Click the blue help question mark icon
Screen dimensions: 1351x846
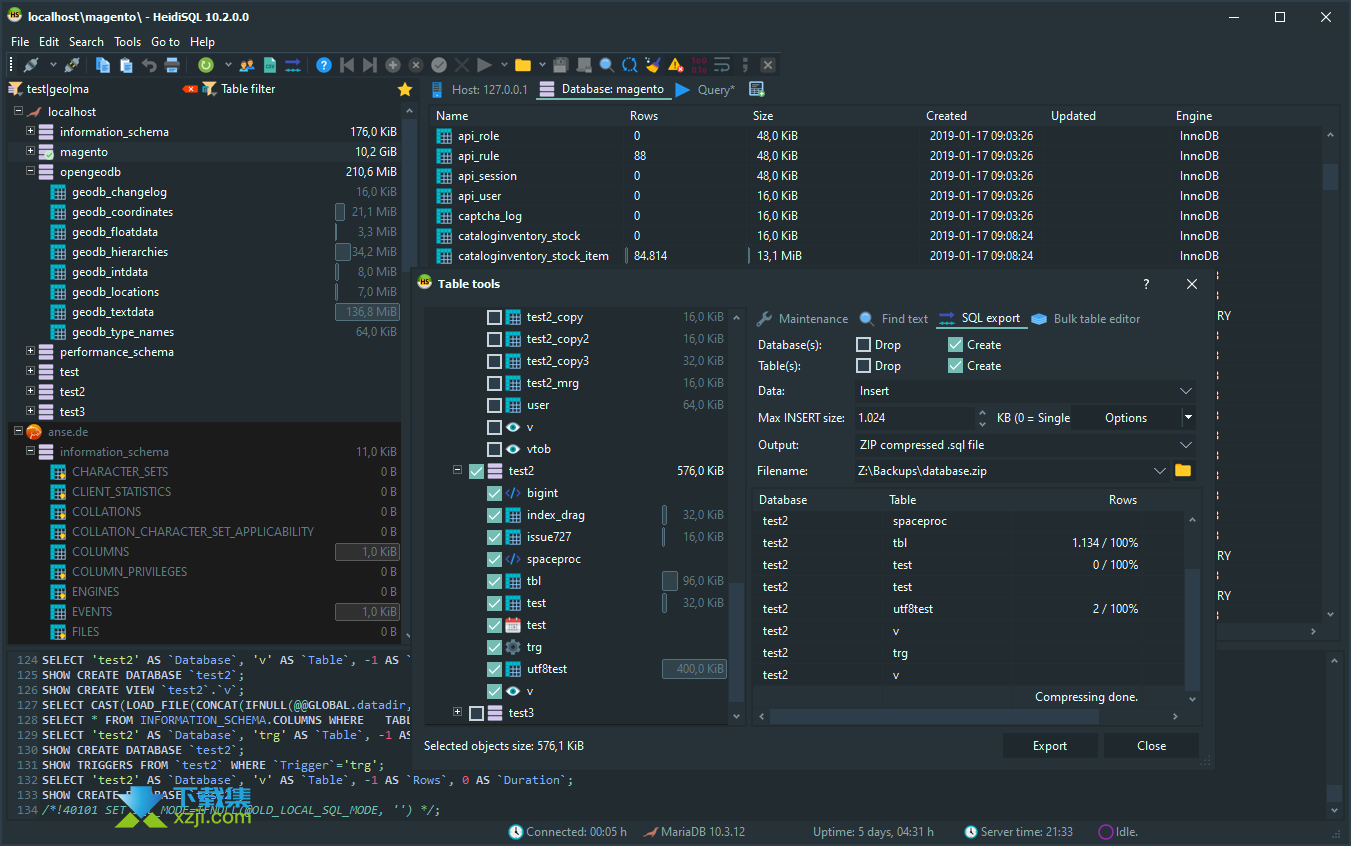324,65
